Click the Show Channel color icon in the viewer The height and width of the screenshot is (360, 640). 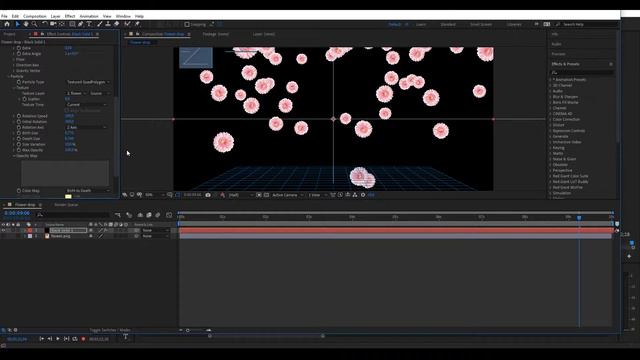click(x=222, y=195)
